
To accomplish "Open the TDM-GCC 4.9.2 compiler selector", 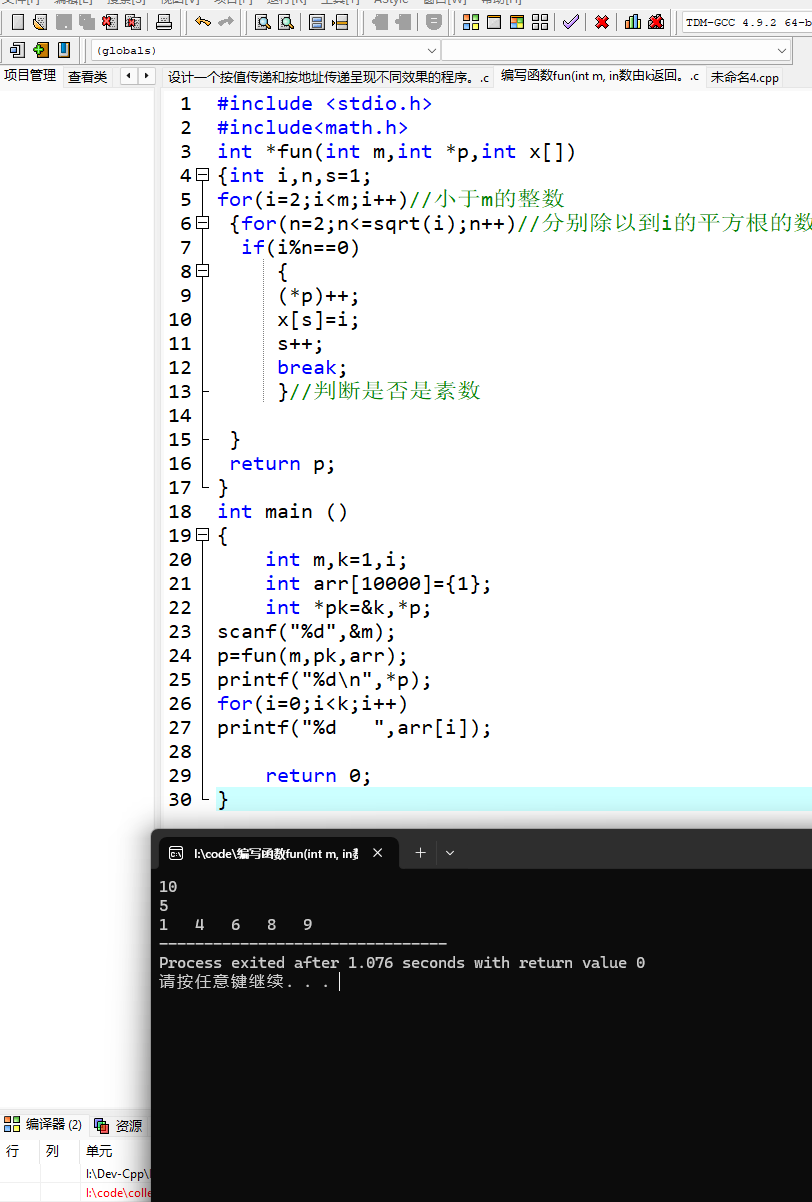I will click(746, 22).
